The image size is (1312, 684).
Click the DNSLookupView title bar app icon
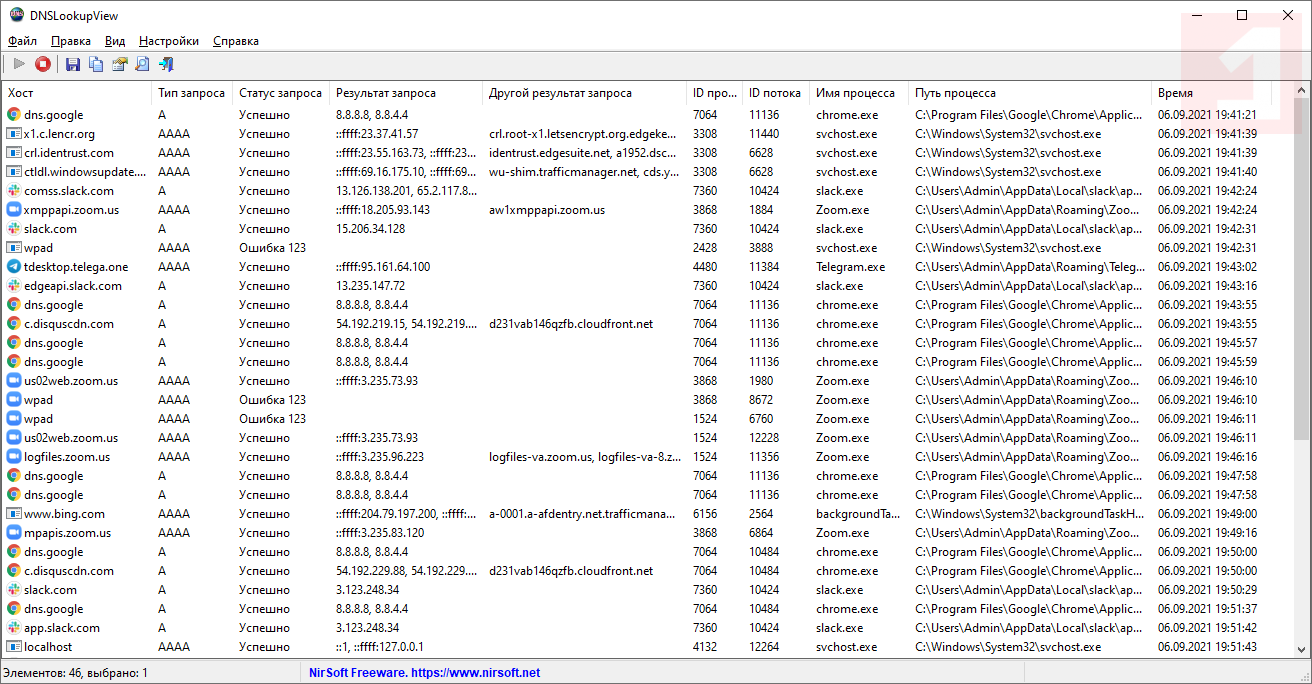click(x=16, y=15)
